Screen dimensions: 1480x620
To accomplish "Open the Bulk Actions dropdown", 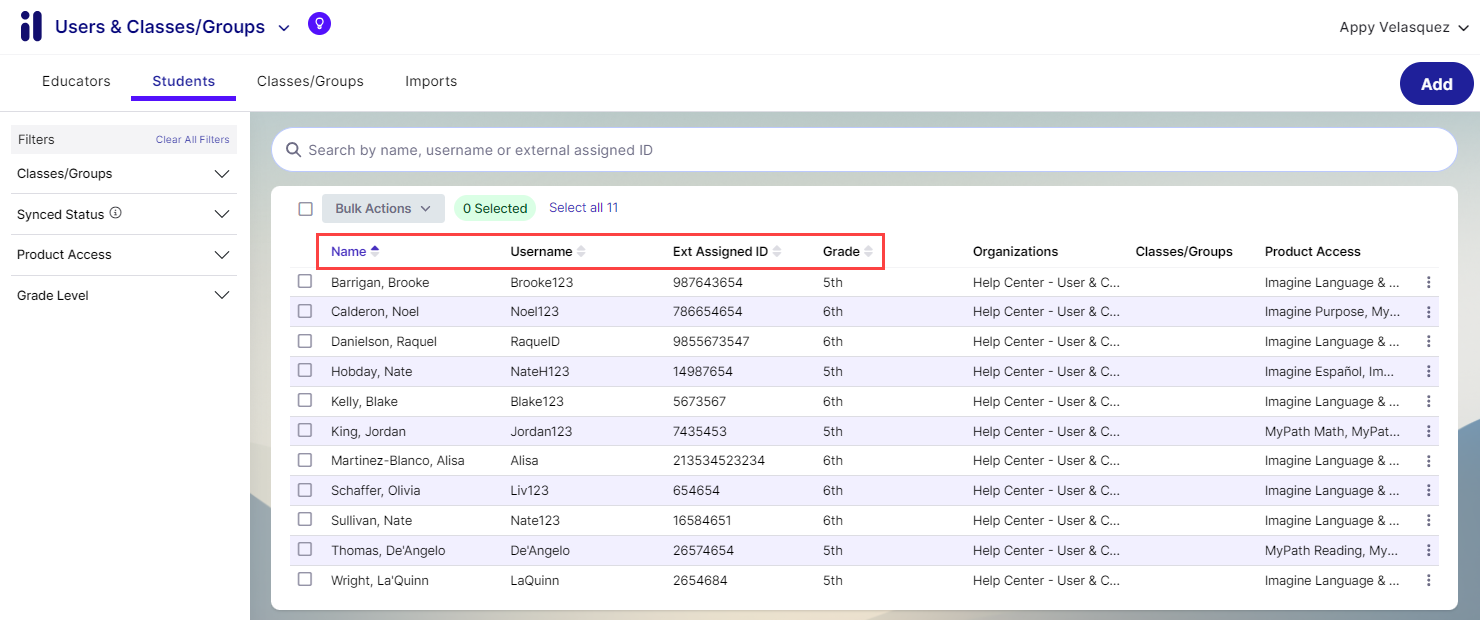I will click(383, 209).
